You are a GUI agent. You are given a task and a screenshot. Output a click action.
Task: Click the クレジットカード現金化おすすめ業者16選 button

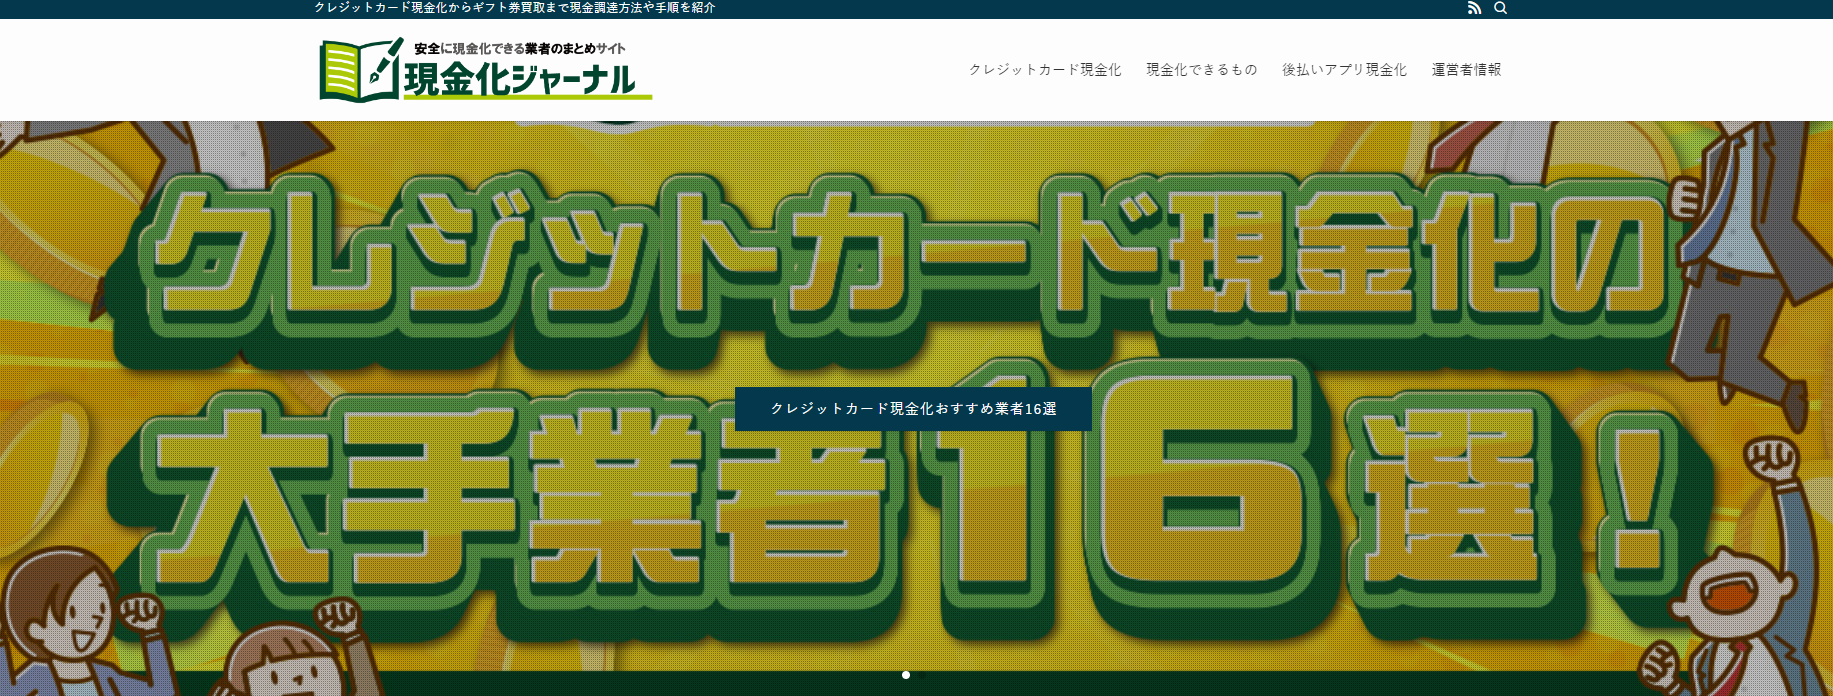[x=913, y=409]
